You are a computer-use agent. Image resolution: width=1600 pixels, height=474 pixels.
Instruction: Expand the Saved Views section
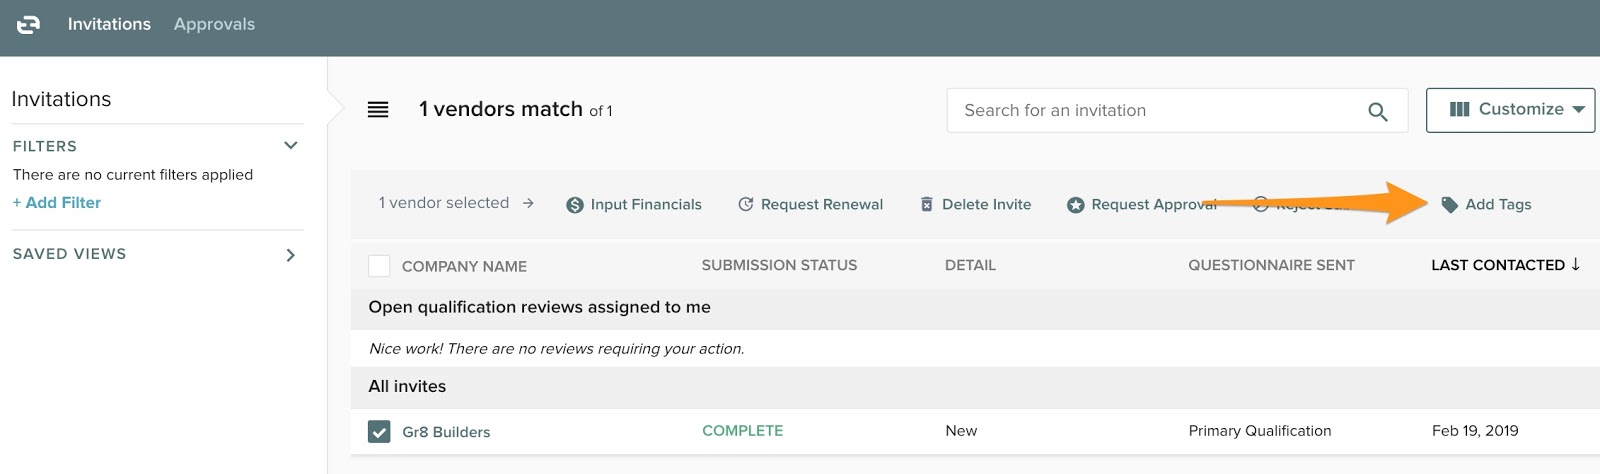[x=291, y=255]
